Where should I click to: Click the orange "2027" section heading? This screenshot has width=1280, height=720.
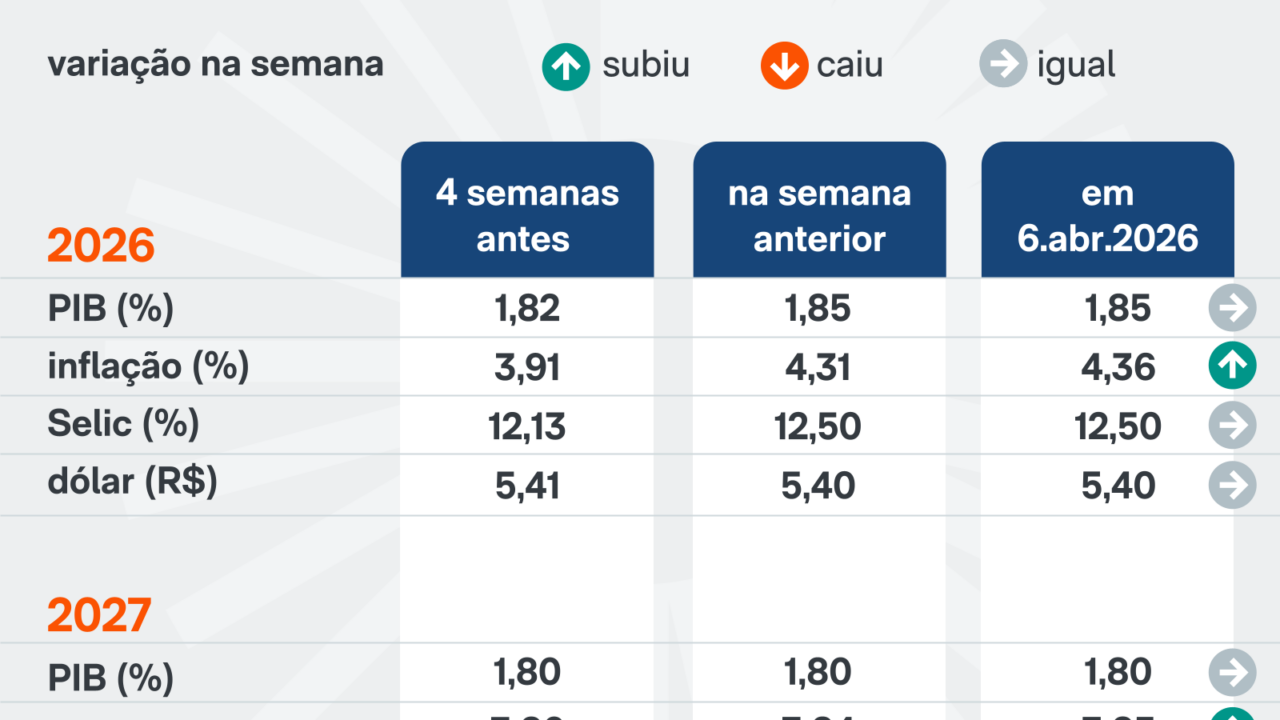tap(99, 615)
